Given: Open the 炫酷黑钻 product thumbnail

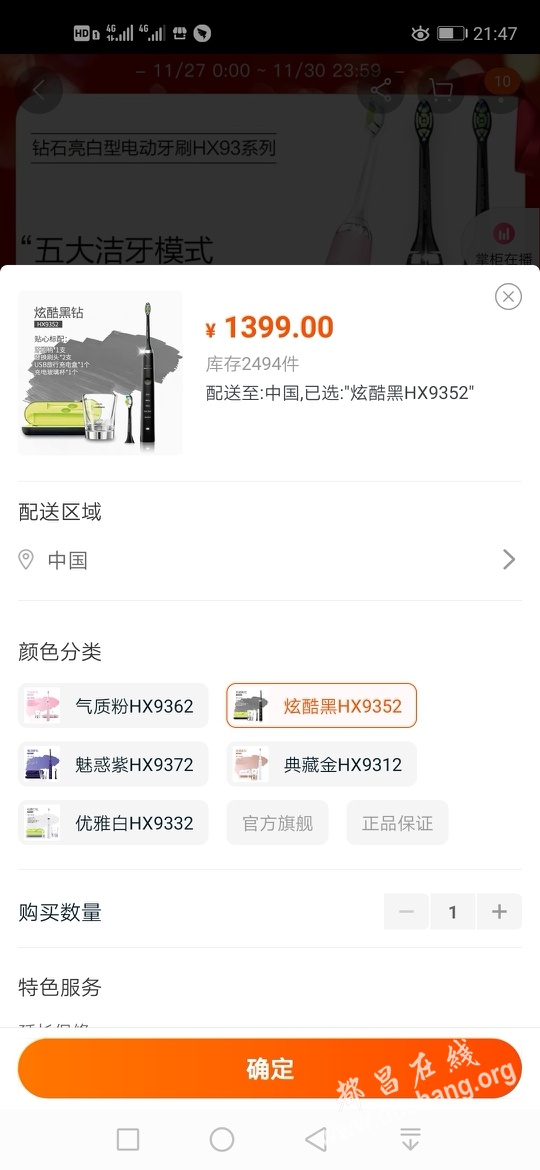Looking at the screenshot, I should pyautogui.click(x=101, y=373).
